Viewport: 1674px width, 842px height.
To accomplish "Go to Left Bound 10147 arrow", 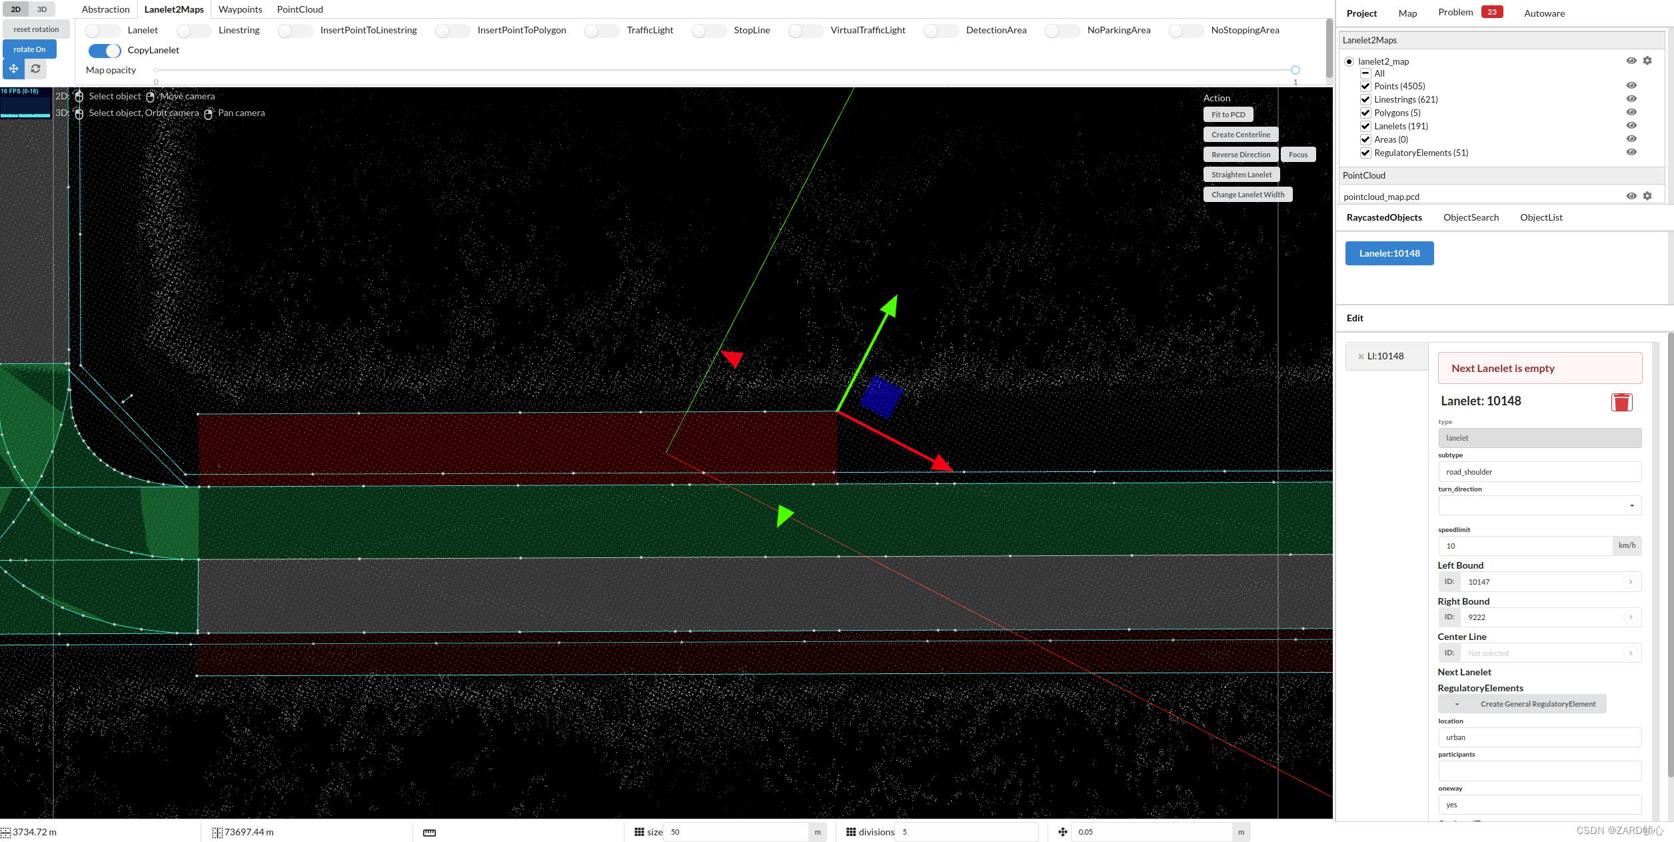I will pyautogui.click(x=1630, y=582).
